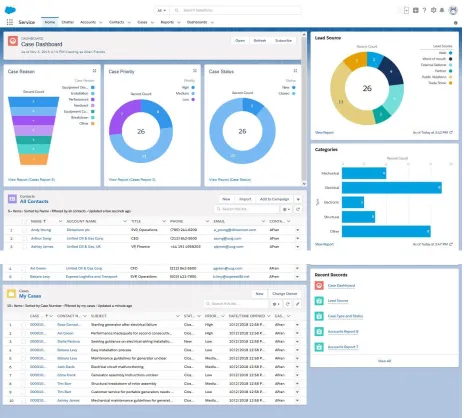
Task: Check the select-all box in contacts header
Action: tap(24, 221)
